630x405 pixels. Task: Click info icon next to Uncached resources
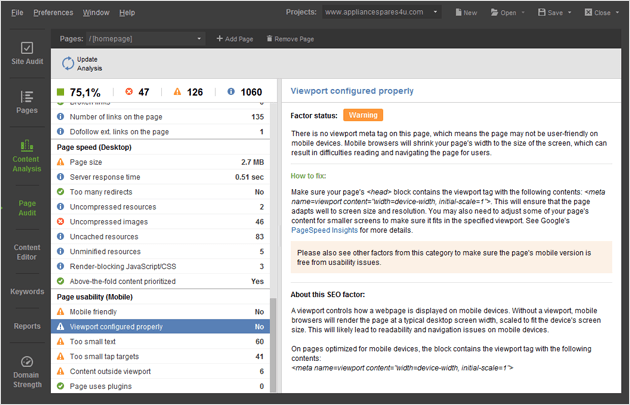[60, 236]
